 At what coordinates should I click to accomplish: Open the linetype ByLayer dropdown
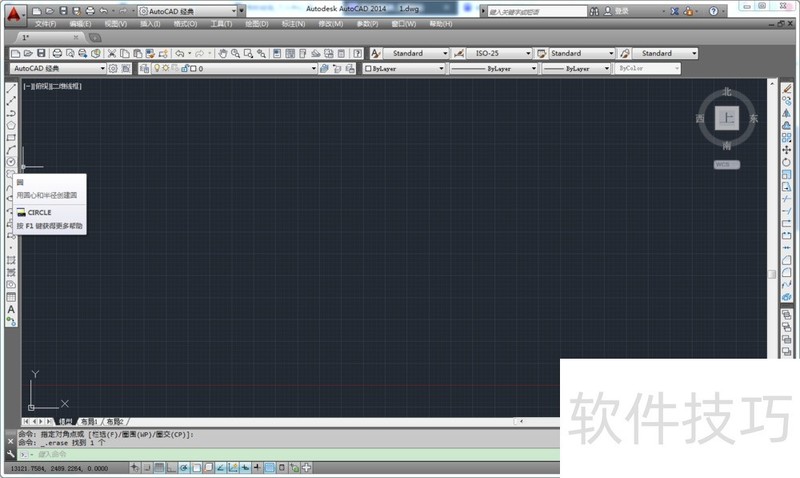pos(534,68)
